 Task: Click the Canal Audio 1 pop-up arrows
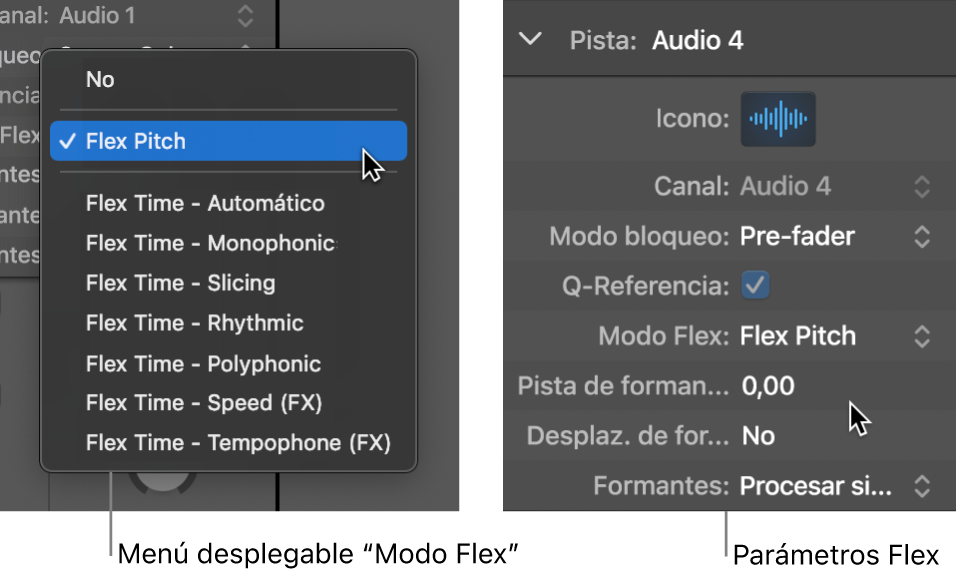(x=245, y=16)
